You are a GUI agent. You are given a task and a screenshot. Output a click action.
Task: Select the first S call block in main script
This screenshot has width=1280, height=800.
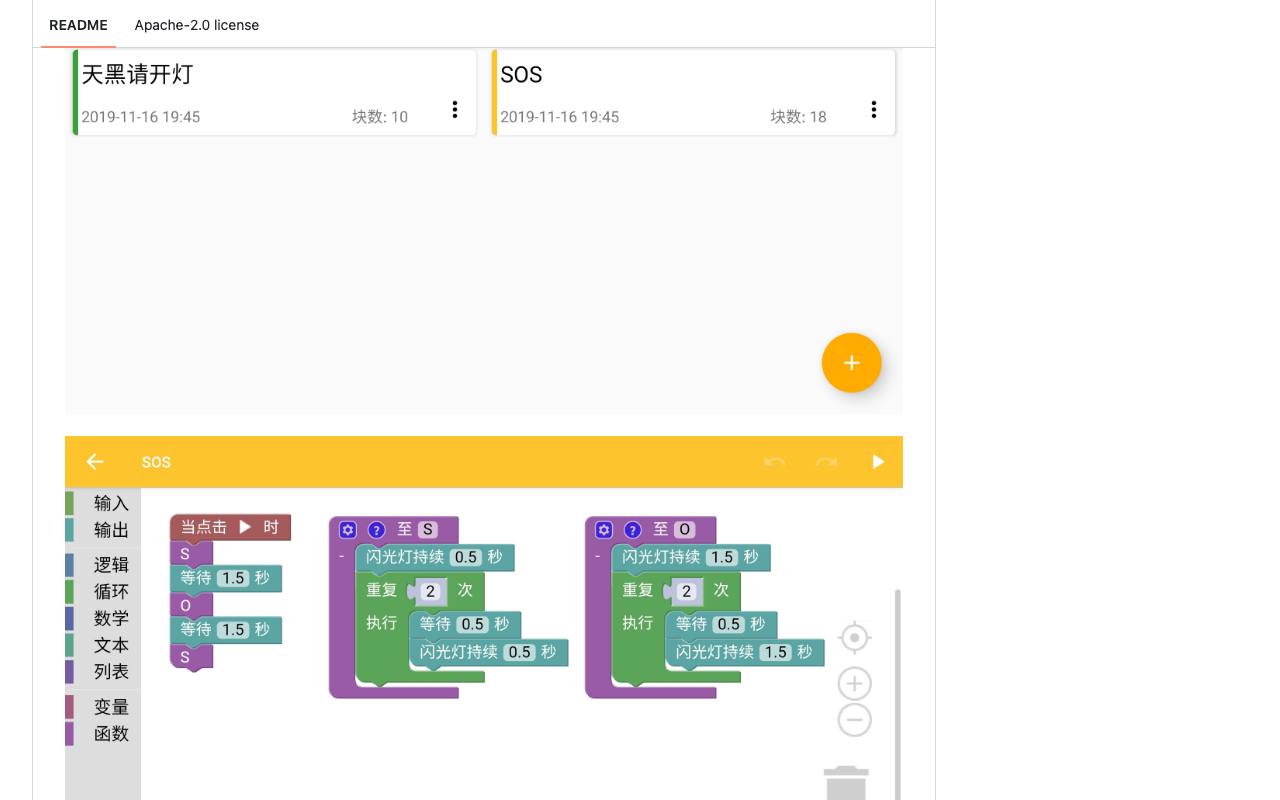[191, 553]
